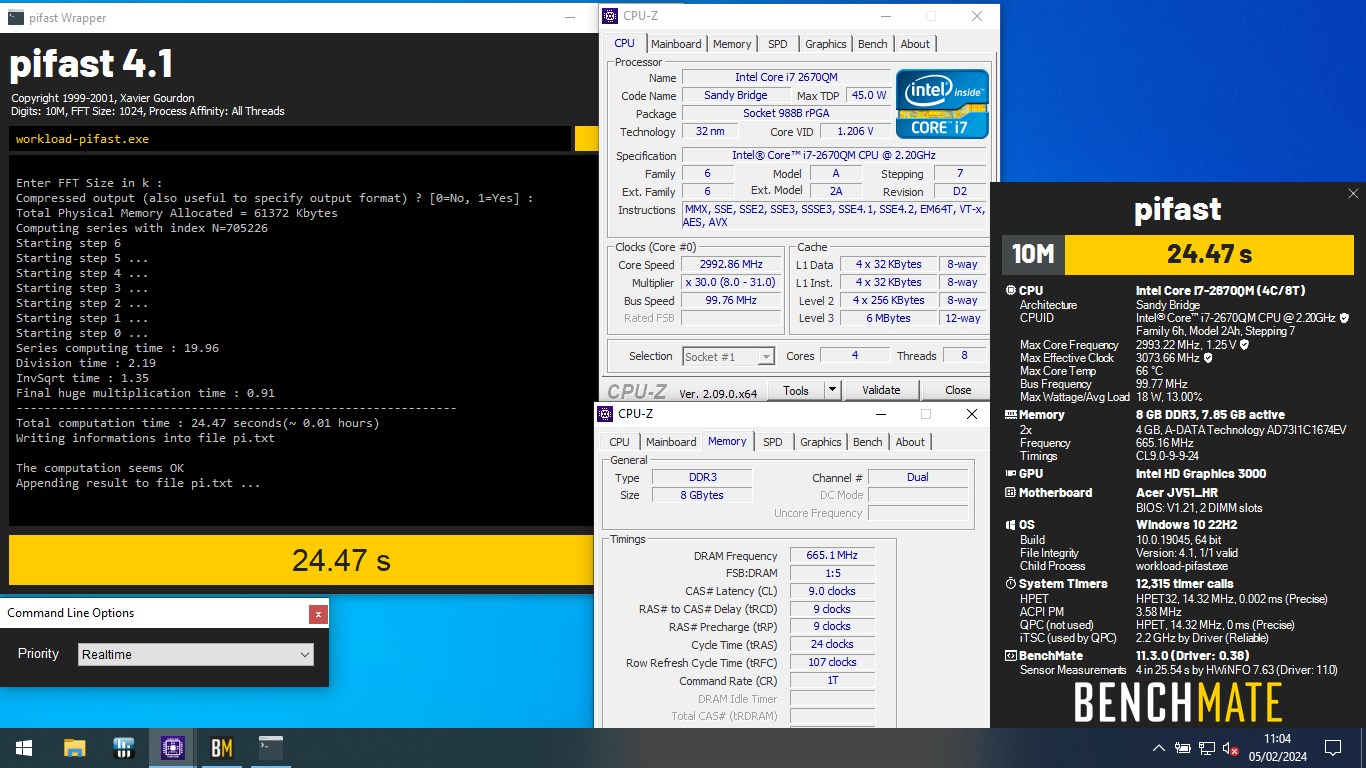Image resolution: width=1366 pixels, height=768 pixels.
Task: Click the CAS# Latency value 9.0 clocks
Action: (x=832, y=591)
